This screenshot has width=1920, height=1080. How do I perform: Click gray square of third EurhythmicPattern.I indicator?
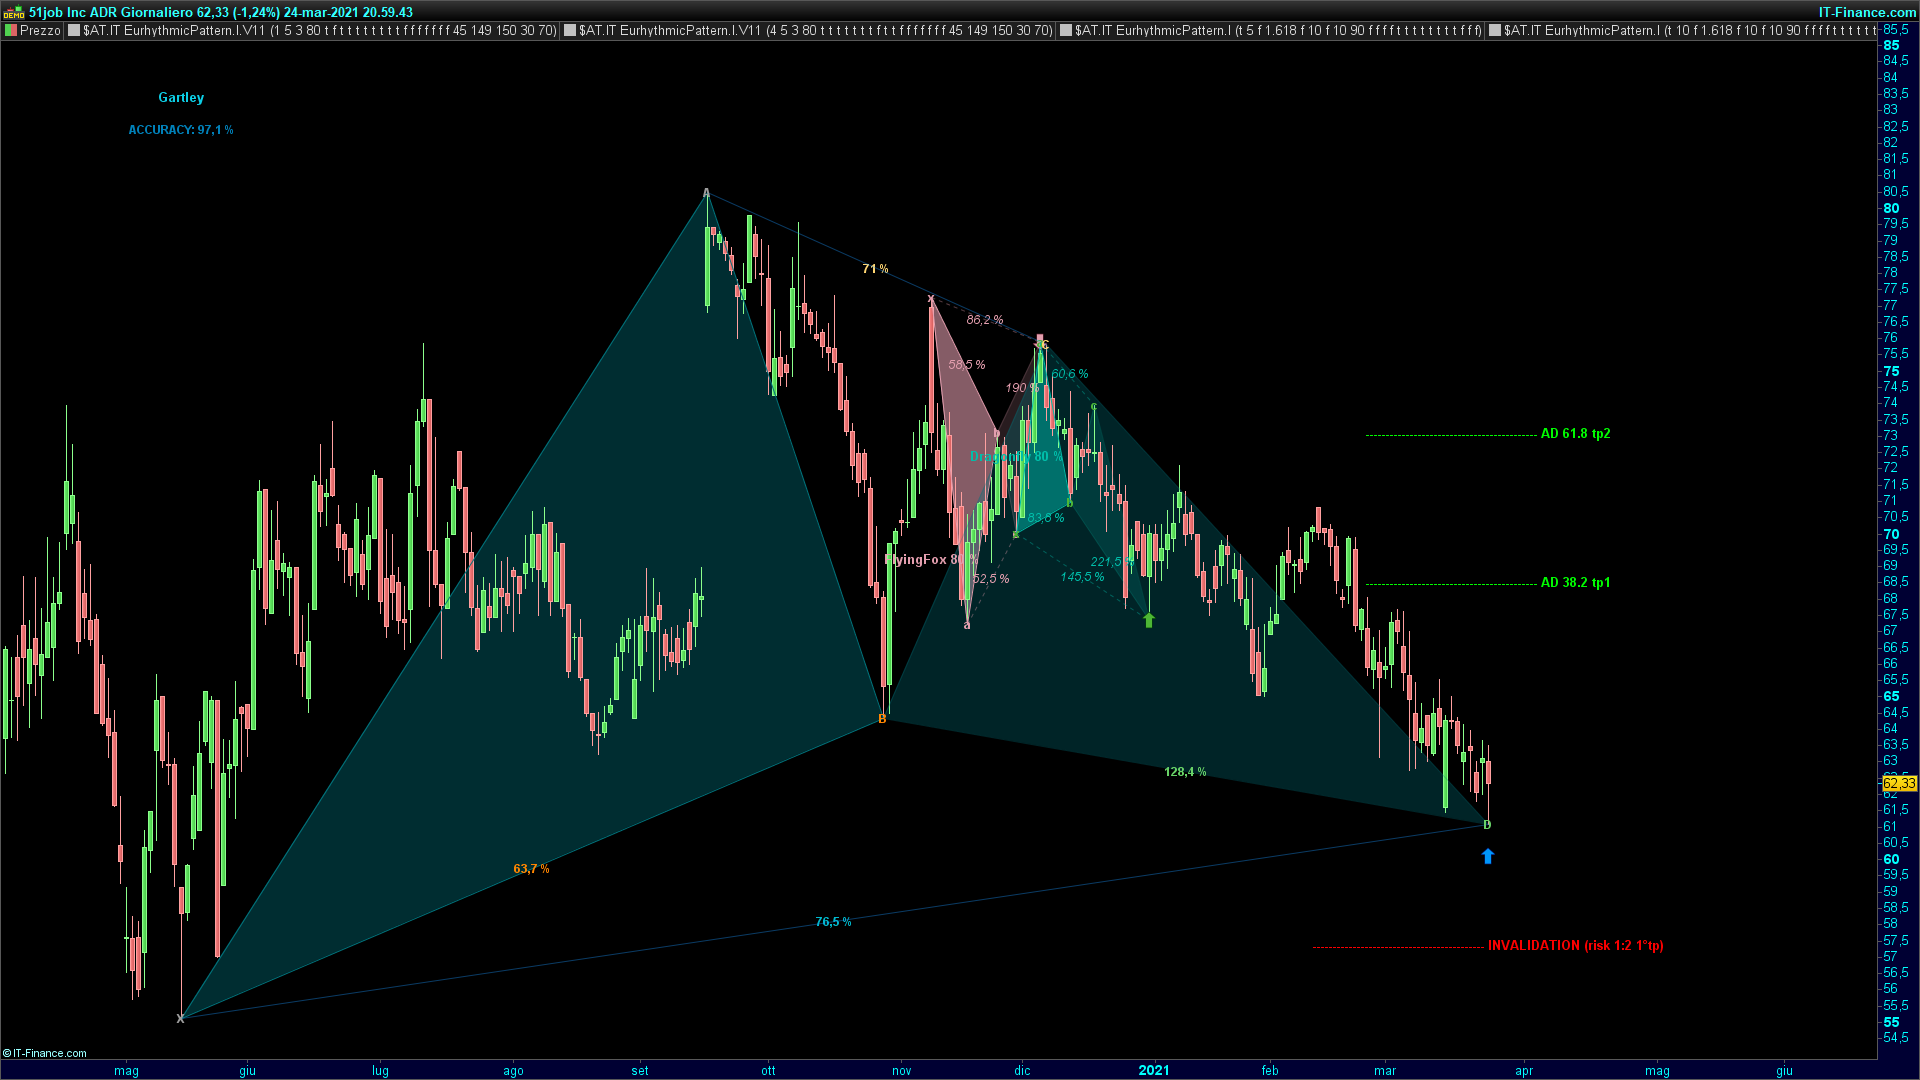(1066, 31)
